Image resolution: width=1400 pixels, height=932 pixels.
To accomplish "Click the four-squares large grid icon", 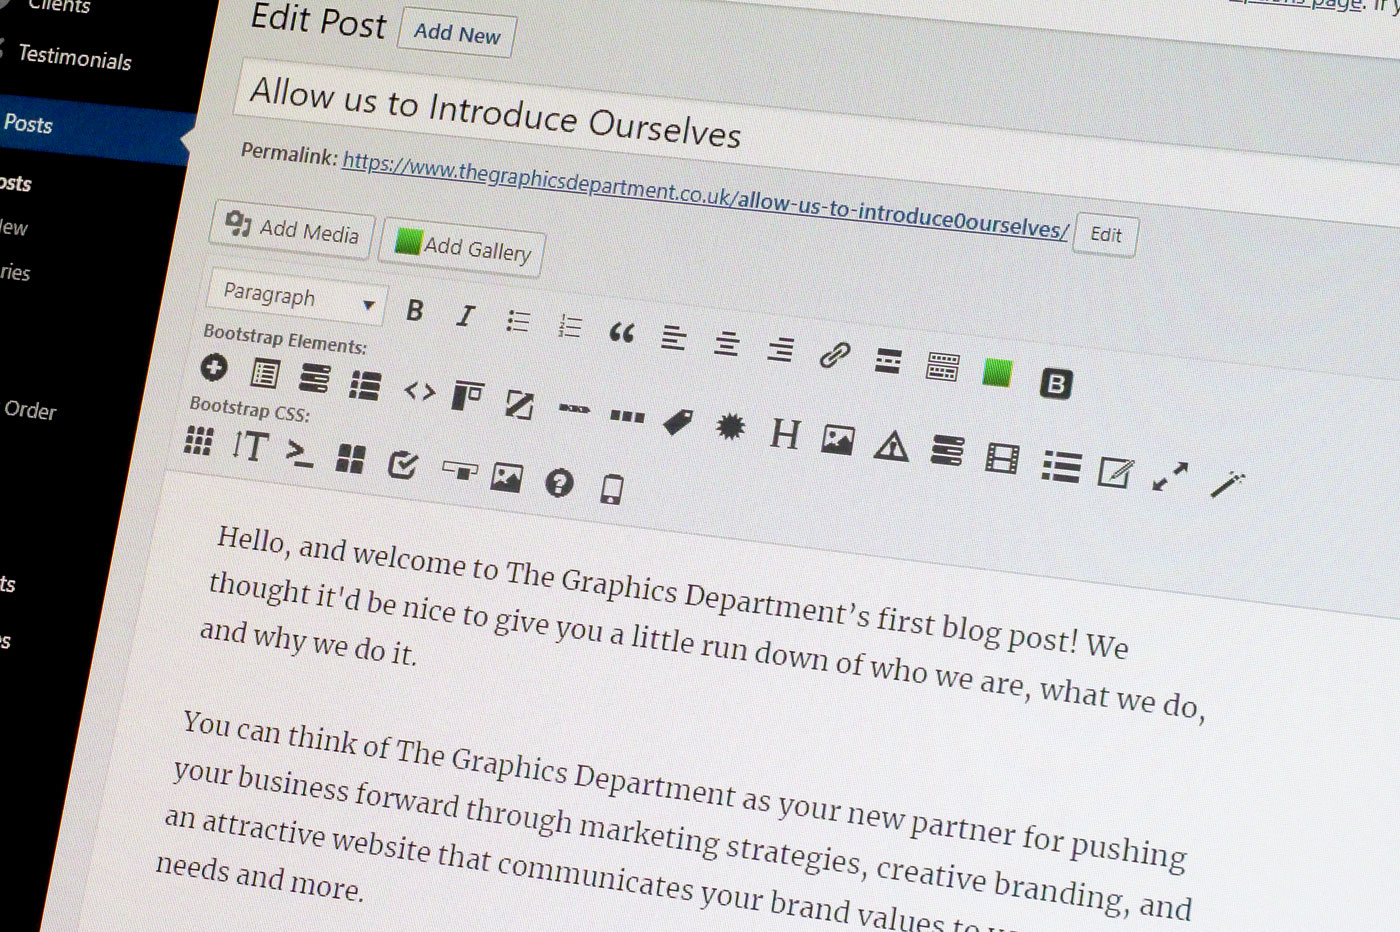I will pyautogui.click(x=350, y=459).
